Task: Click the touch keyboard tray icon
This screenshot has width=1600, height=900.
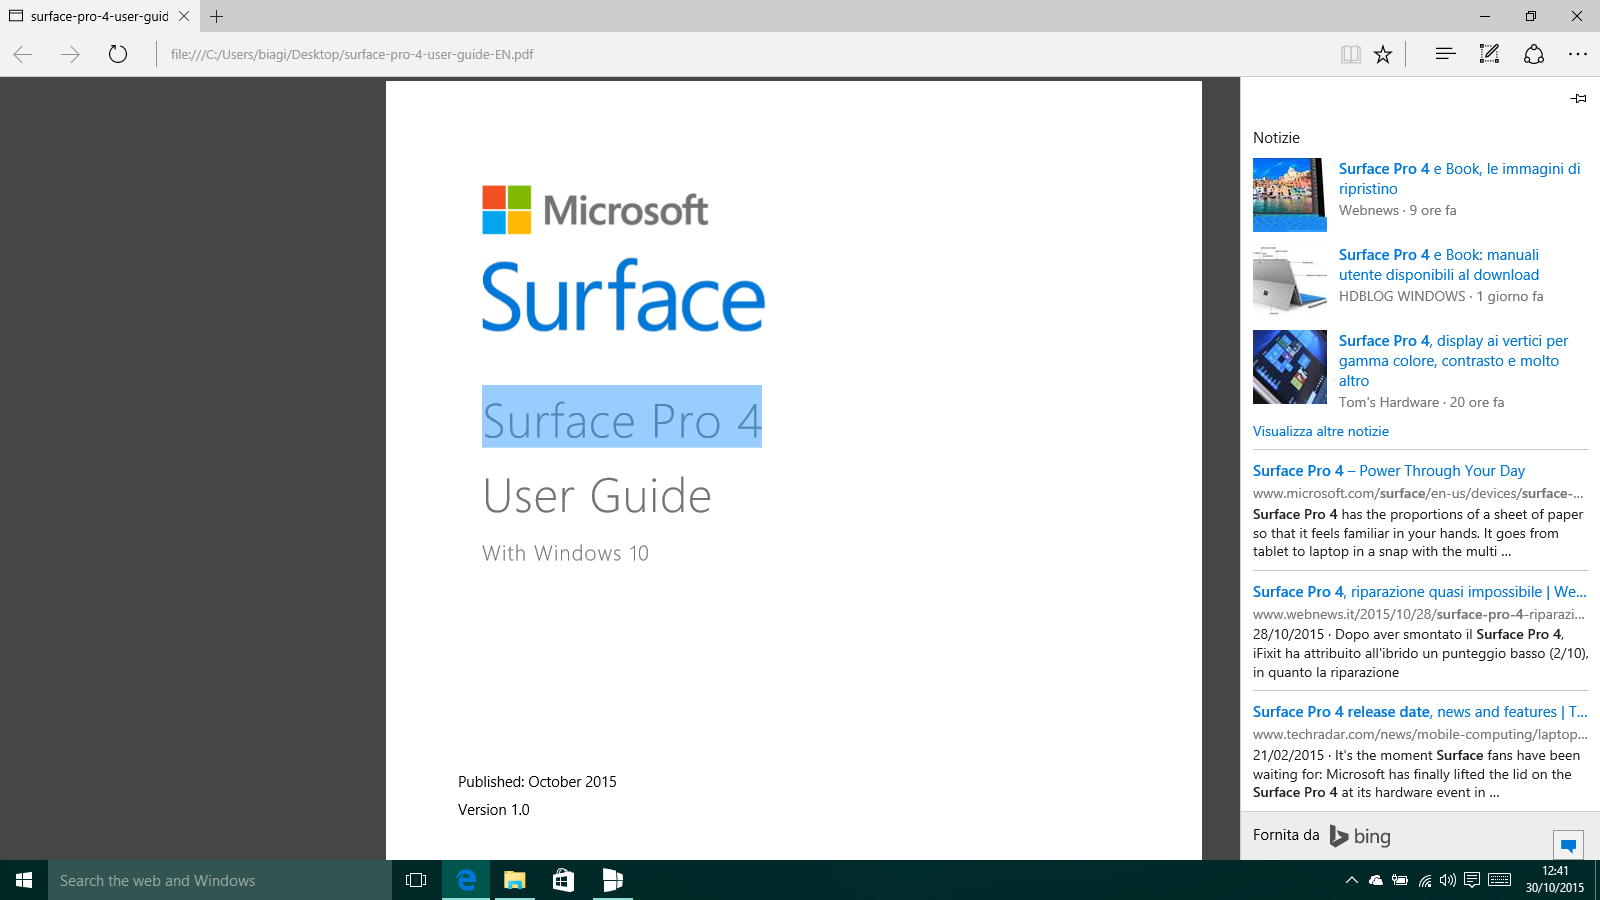Action: click(x=1500, y=880)
